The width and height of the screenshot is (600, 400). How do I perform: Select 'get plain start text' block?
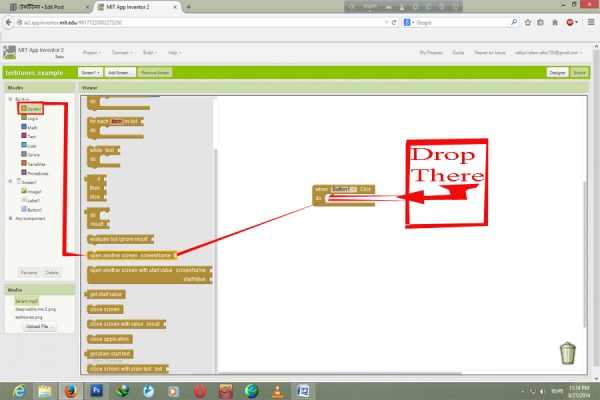[x=109, y=354]
